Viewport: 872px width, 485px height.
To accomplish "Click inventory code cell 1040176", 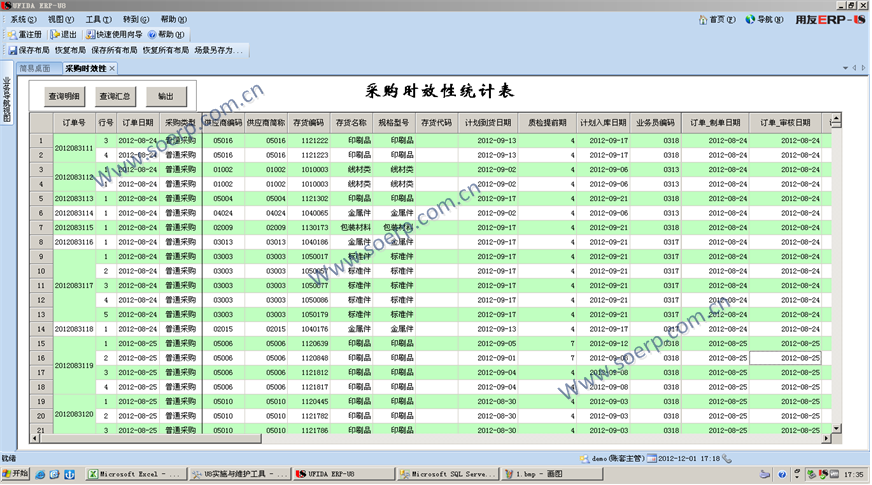I will point(309,329).
